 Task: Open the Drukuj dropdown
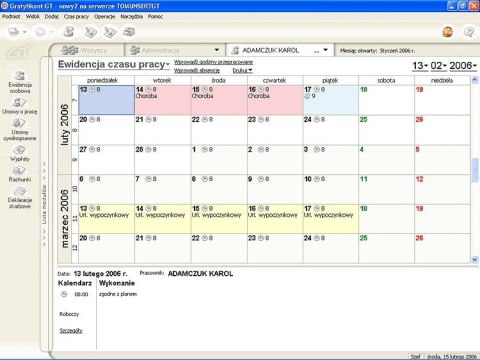tap(242, 70)
